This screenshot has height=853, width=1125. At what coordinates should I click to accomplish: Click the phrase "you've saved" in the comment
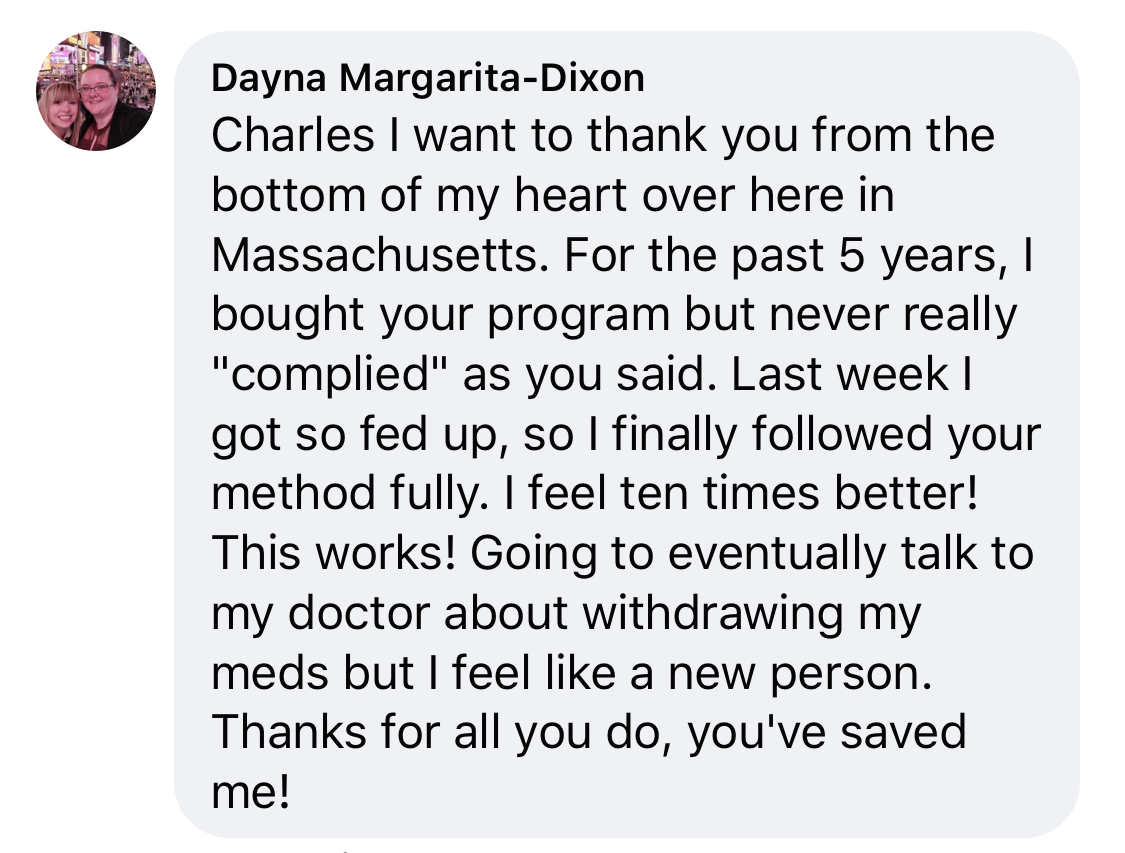coord(828,732)
